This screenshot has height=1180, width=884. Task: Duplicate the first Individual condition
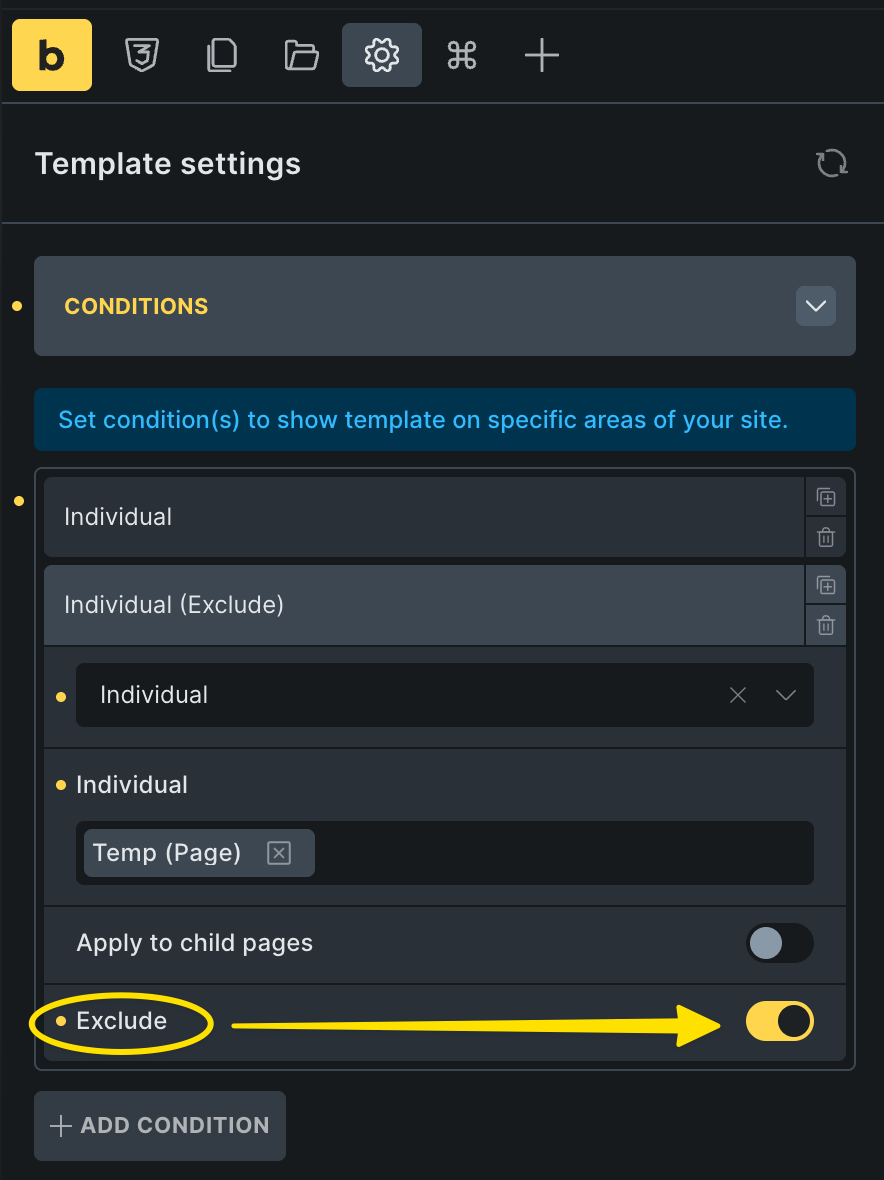[826, 497]
